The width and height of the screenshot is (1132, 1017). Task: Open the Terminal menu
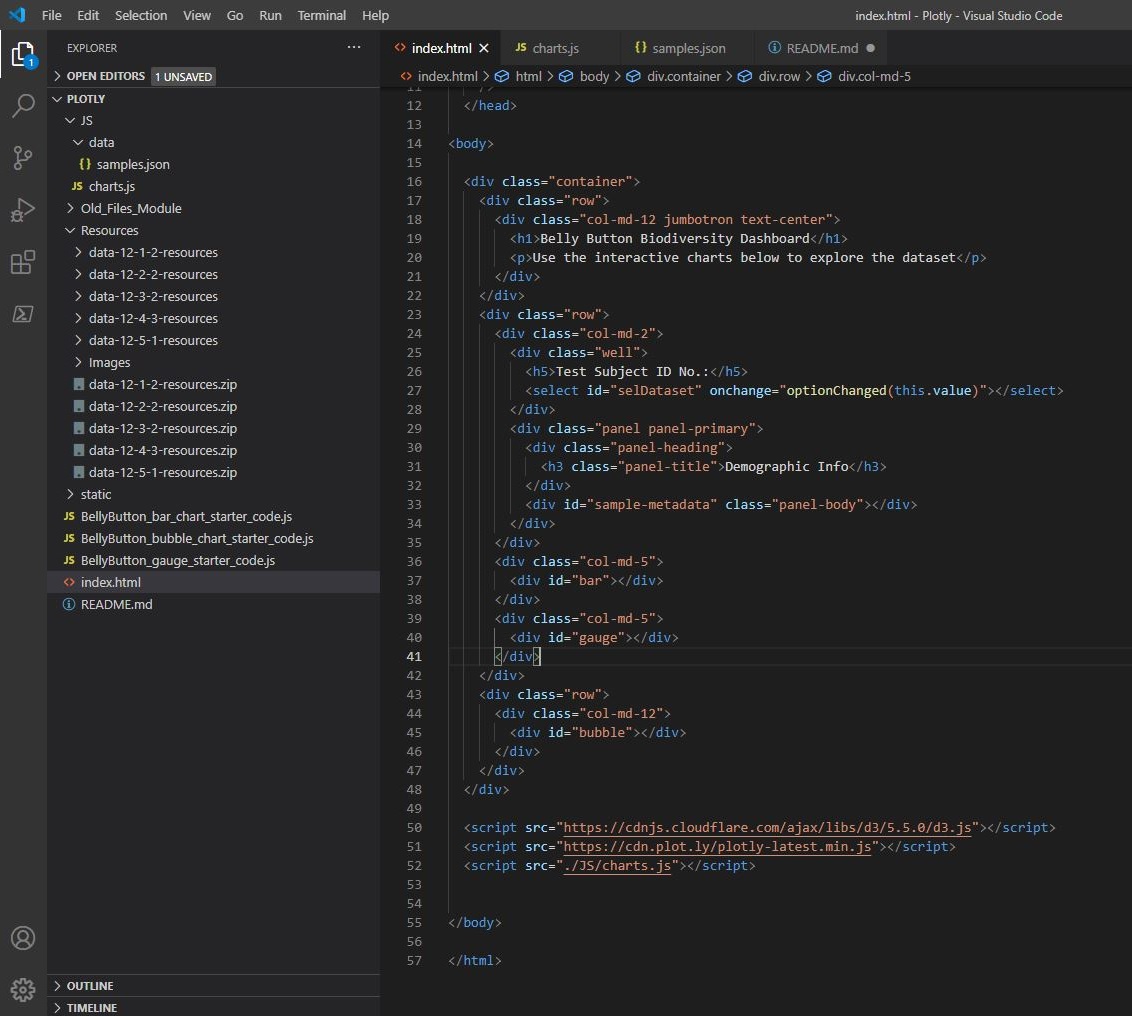[x=322, y=15]
